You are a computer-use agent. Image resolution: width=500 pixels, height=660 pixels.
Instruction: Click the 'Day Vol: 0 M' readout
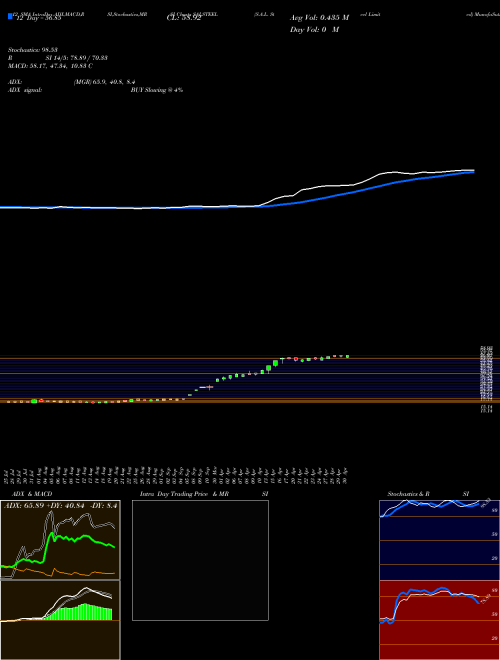click(x=314, y=30)
